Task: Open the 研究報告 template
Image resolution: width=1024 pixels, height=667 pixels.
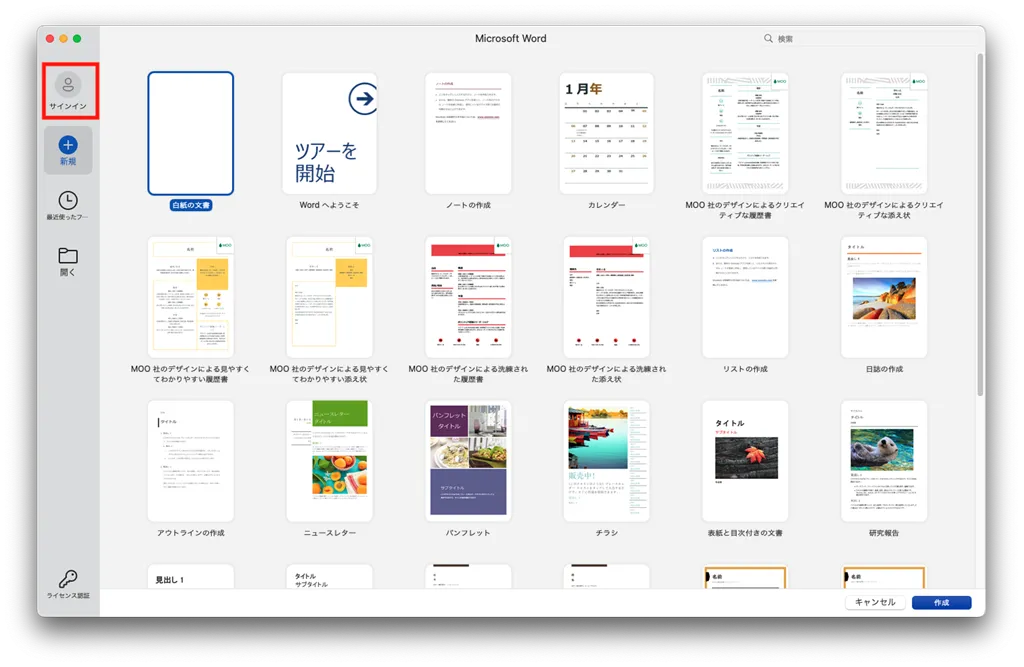Action: (884, 461)
